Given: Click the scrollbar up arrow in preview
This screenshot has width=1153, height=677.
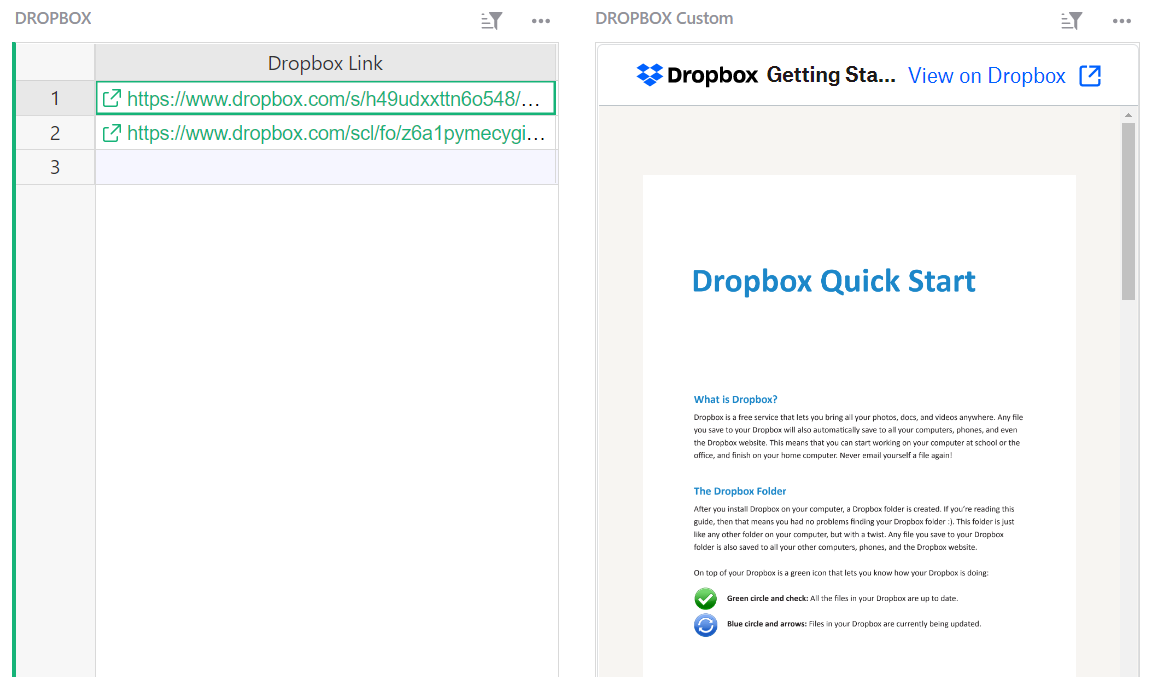Looking at the screenshot, I should tap(1128, 115).
